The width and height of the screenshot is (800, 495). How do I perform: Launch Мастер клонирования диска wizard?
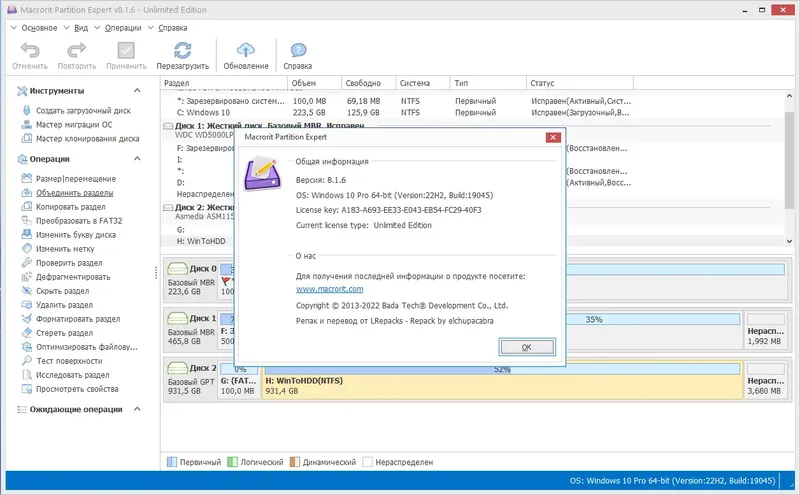click(x=87, y=138)
